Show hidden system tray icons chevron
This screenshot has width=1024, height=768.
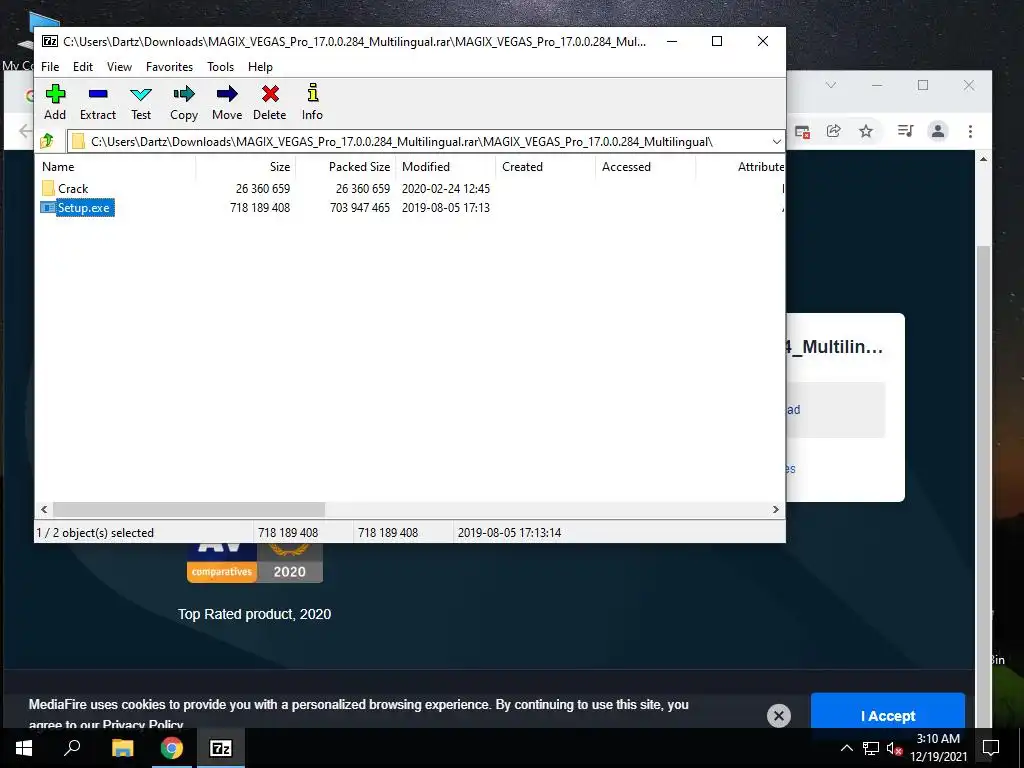[846, 748]
